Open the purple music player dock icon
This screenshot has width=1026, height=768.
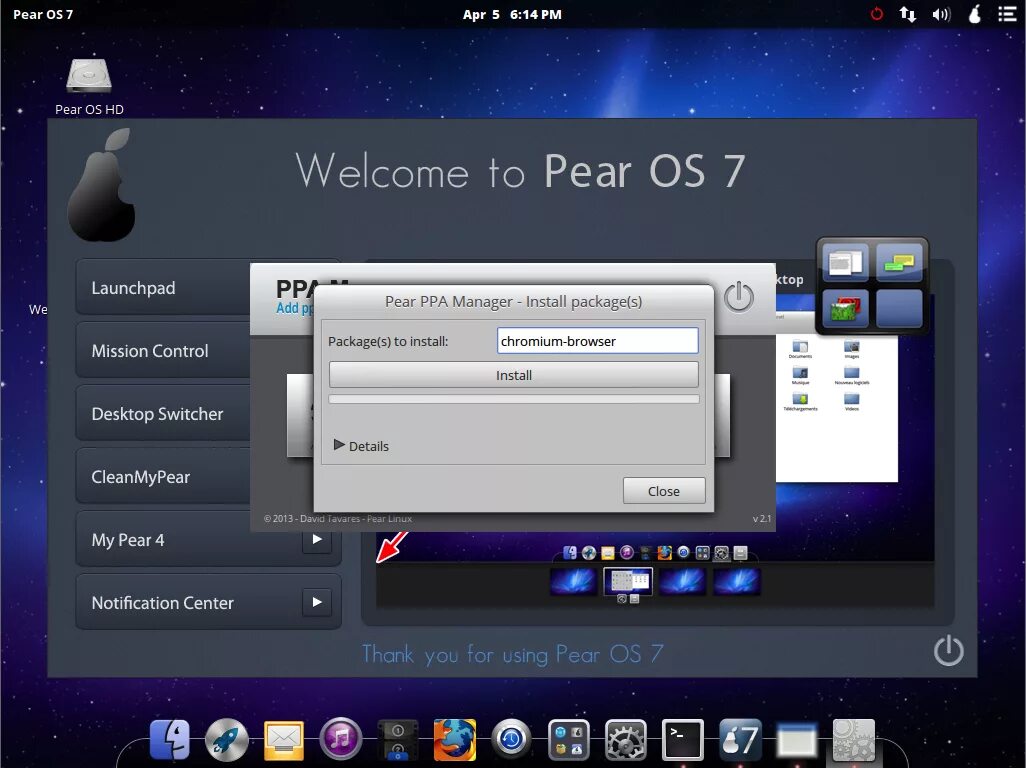[340, 739]
